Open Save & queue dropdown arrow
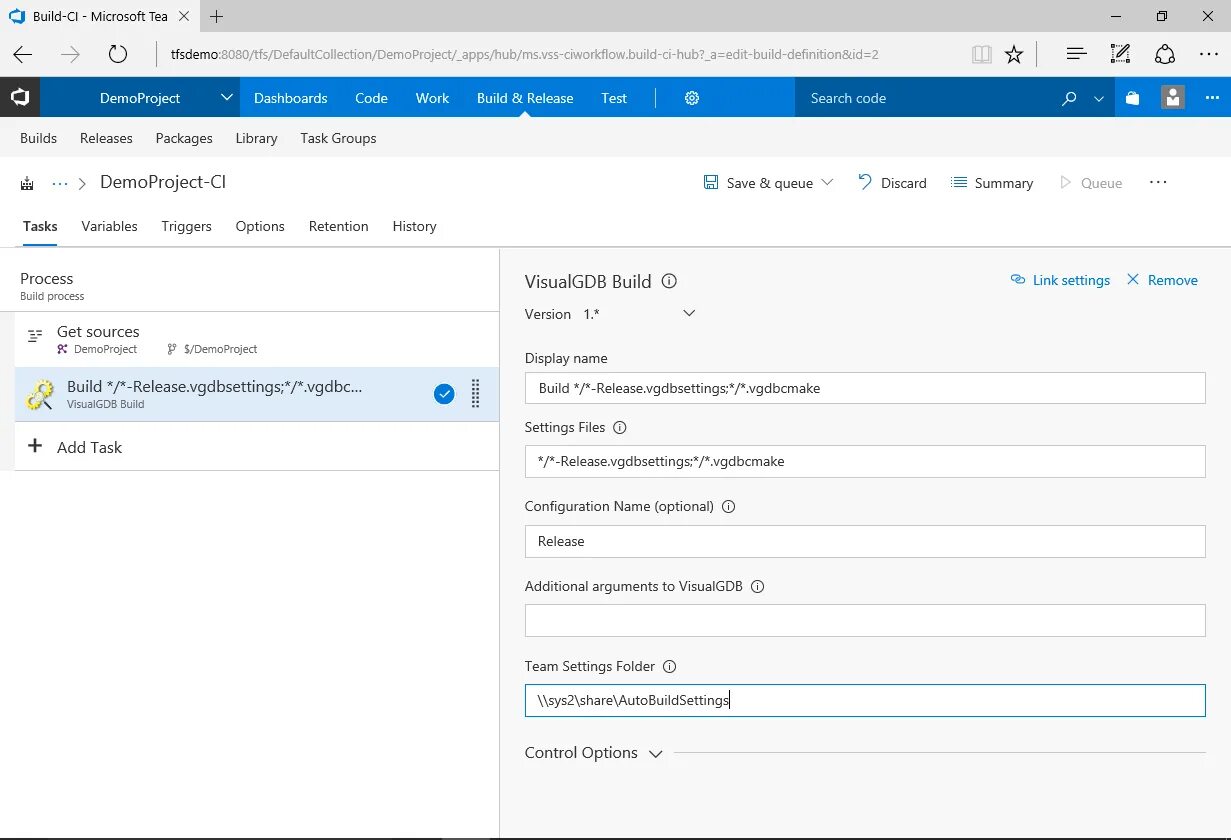Image resolution: width=1231 pixels, height=840 pixels. pos(827,183)
